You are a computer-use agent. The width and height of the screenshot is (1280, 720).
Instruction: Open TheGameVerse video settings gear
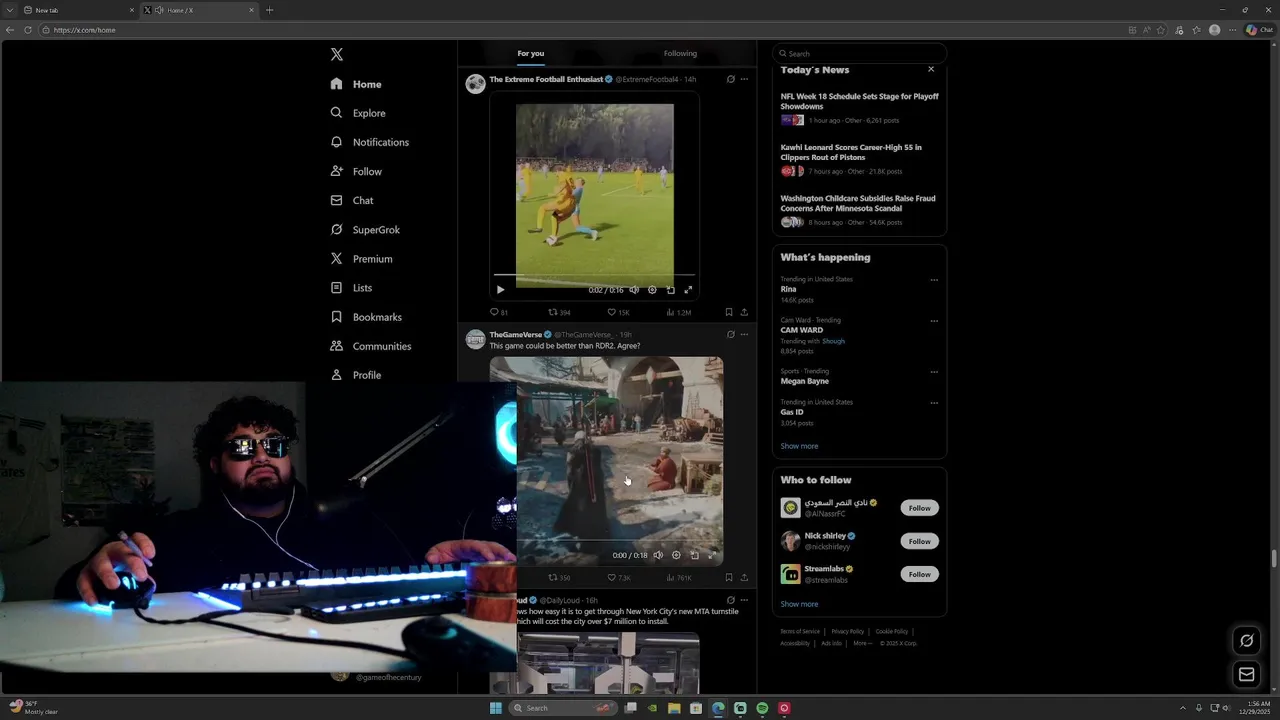[x=676, y=555]
